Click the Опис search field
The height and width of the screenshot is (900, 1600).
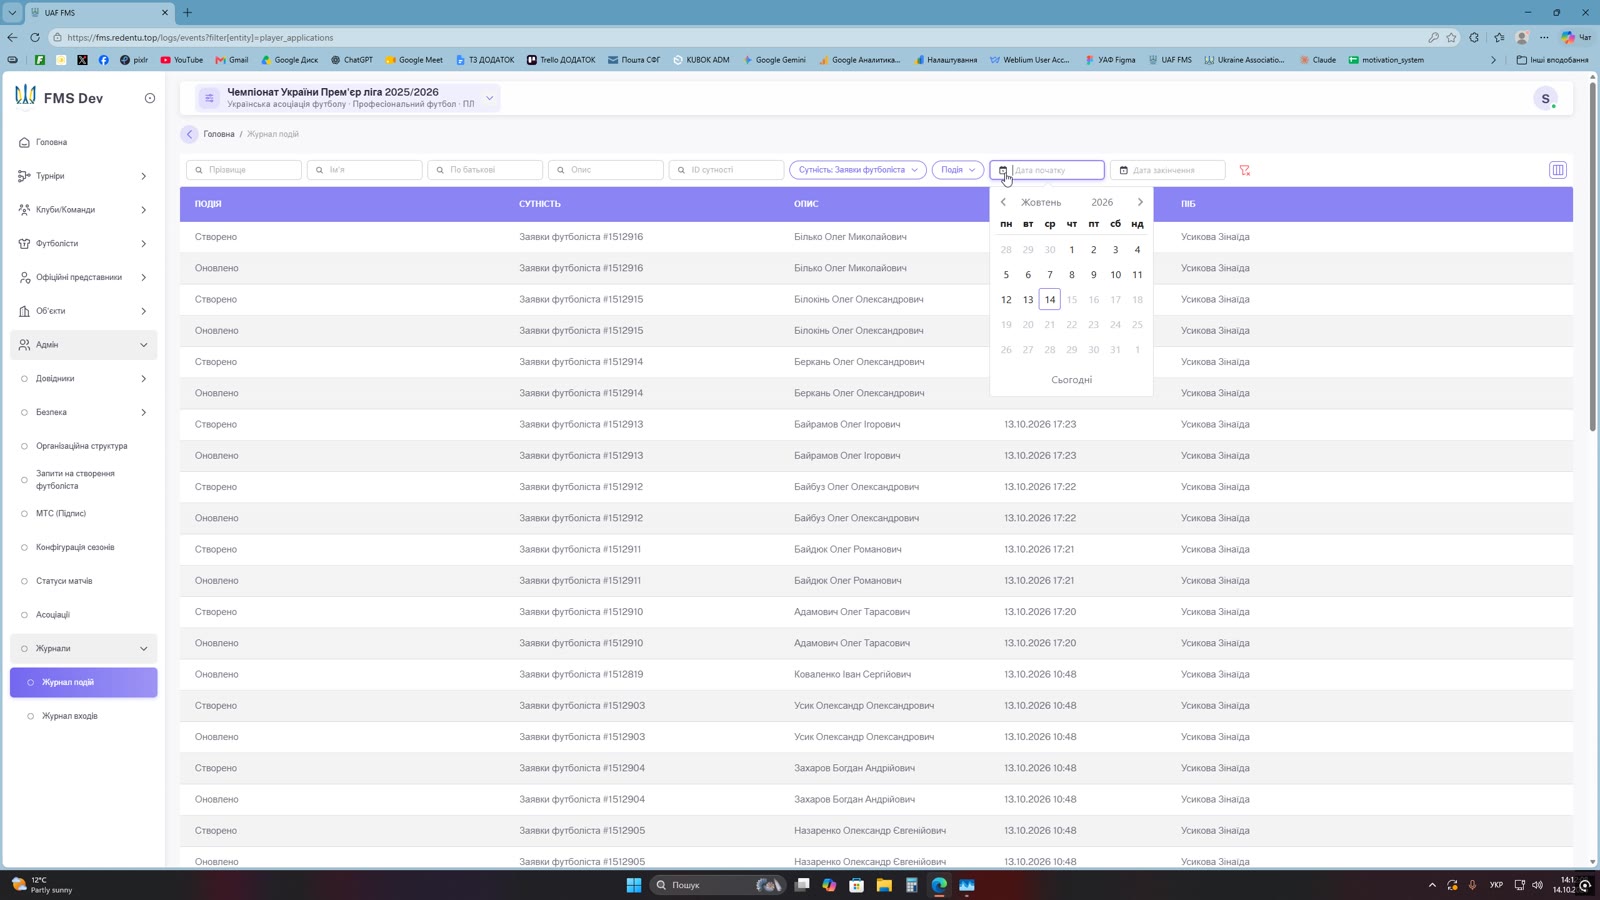click(606, 170)
